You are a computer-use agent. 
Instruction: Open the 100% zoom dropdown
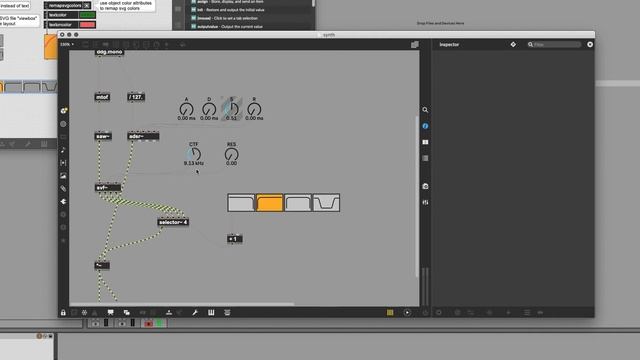click(x=67, y=44)
